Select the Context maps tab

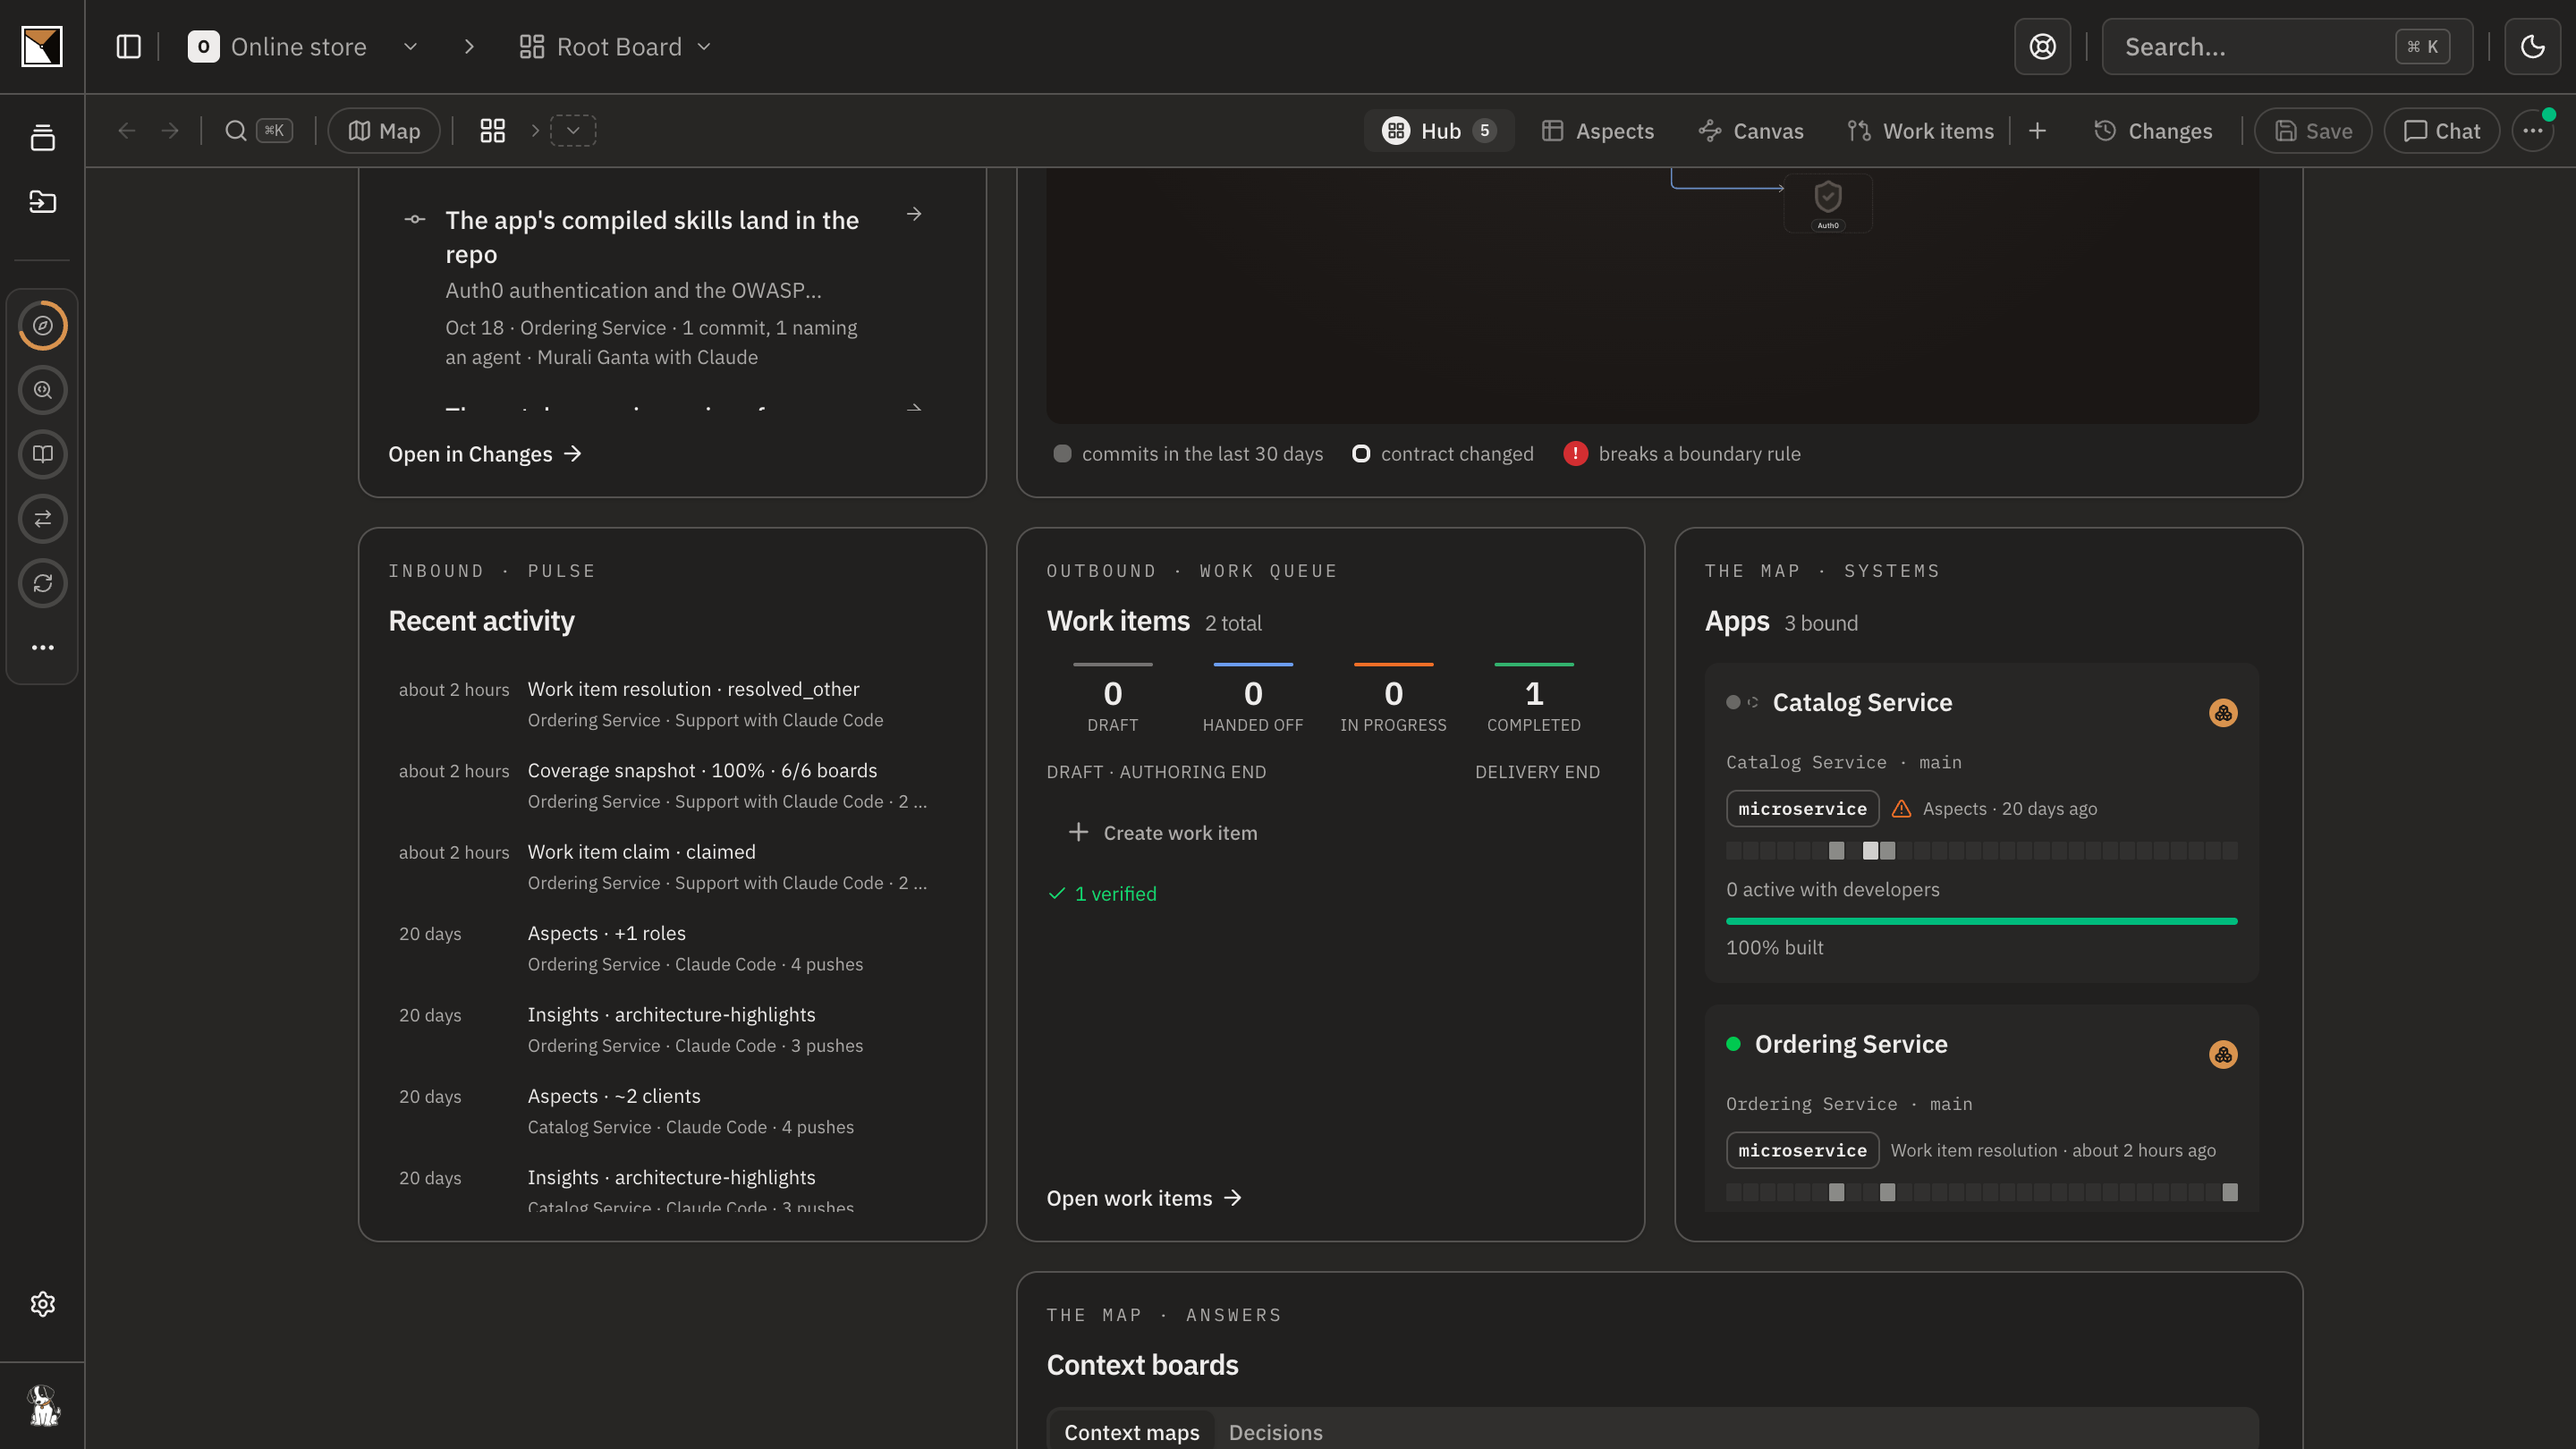1131,1432
